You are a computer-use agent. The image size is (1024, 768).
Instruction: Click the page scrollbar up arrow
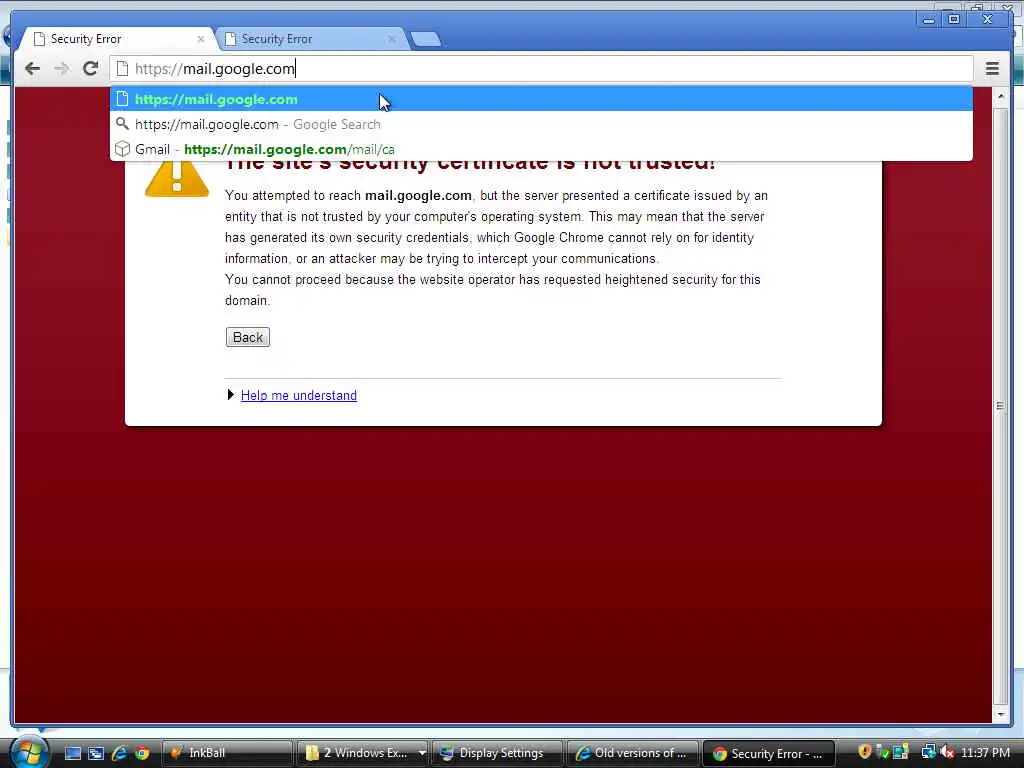(1000, 97)
